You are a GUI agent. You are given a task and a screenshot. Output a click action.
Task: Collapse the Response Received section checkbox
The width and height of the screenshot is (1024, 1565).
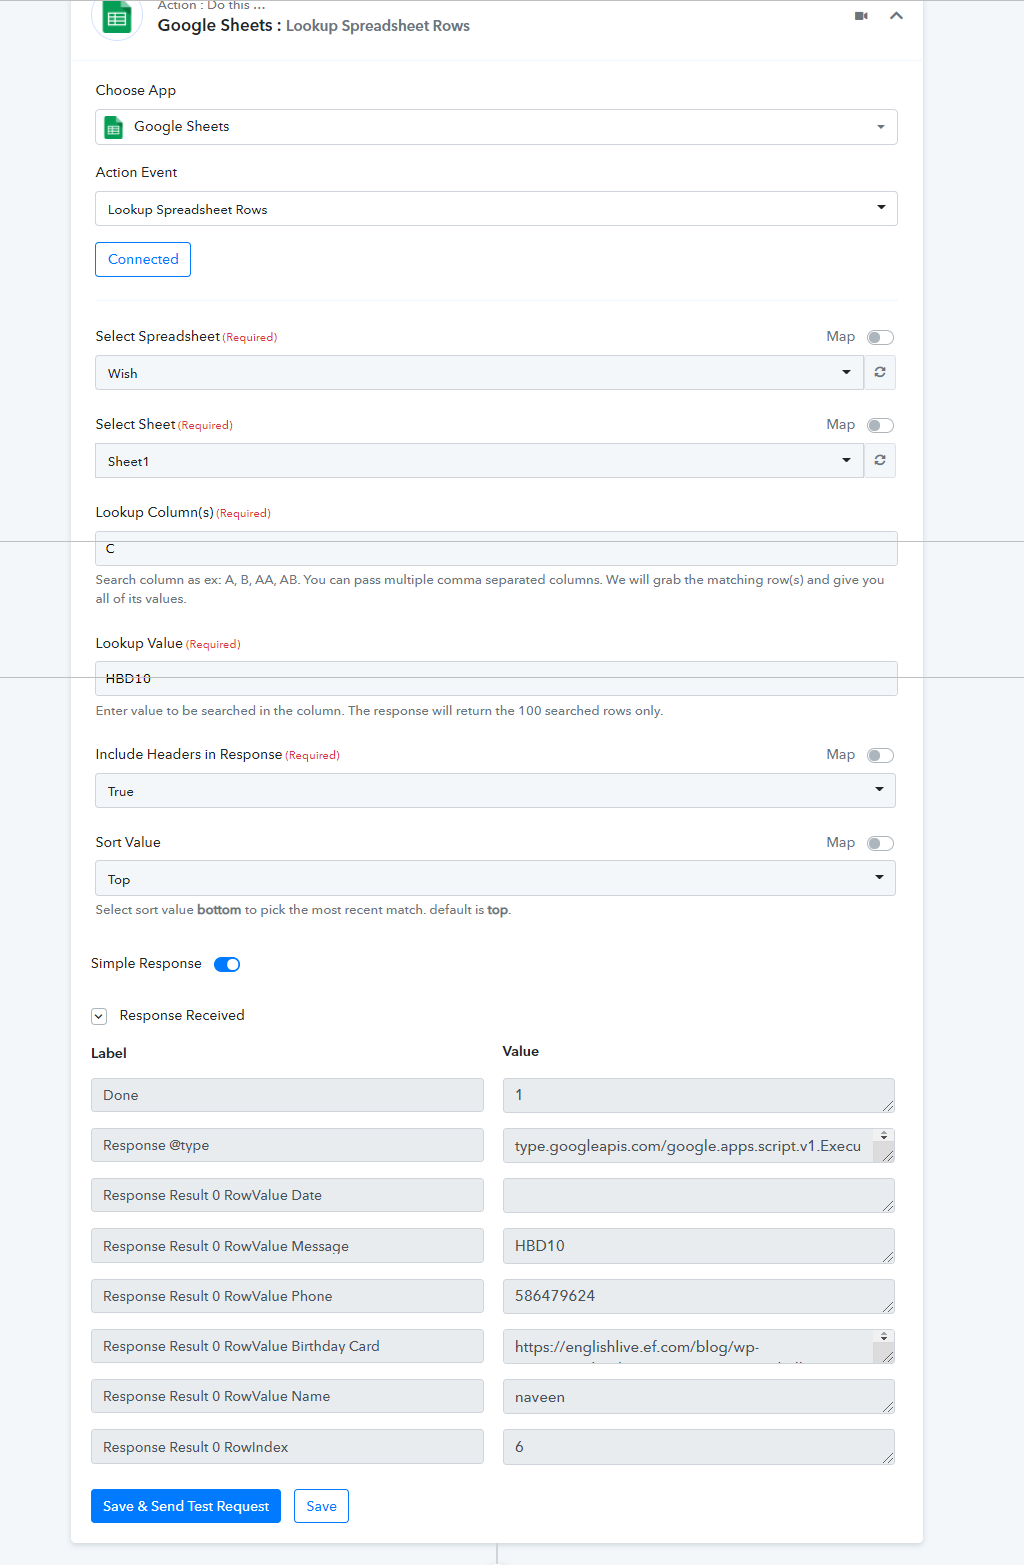click(x=99, y=1016)
